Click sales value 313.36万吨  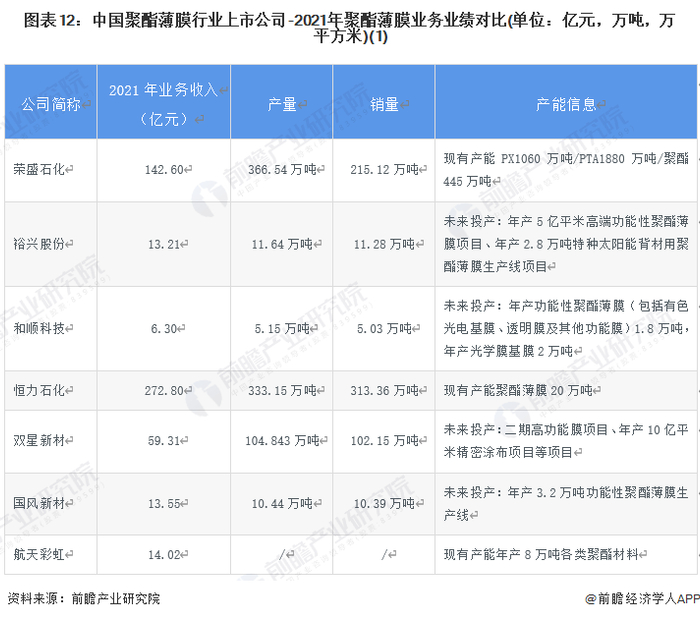[x=384, y=391]
